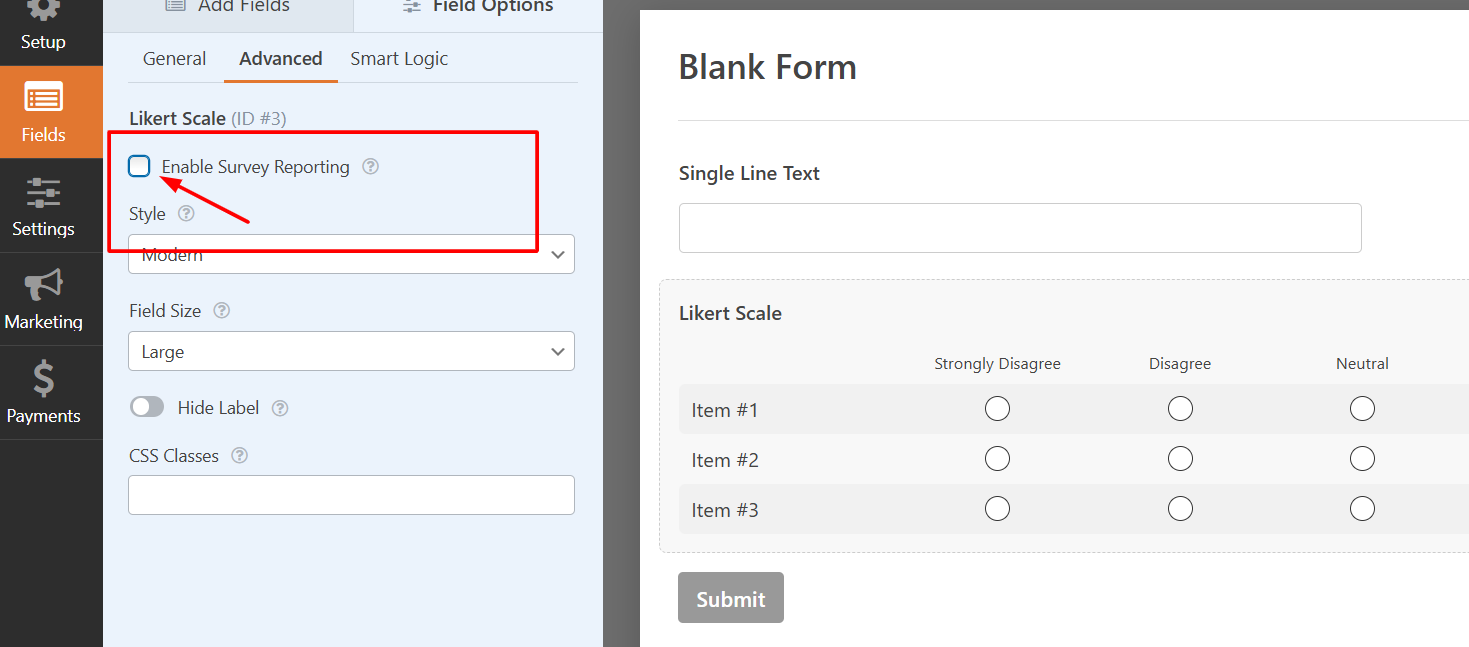Select Strongly Disagree for Item #1
Screen dimensions: 1469x647
pyautogui.click(x=997, y=409)
